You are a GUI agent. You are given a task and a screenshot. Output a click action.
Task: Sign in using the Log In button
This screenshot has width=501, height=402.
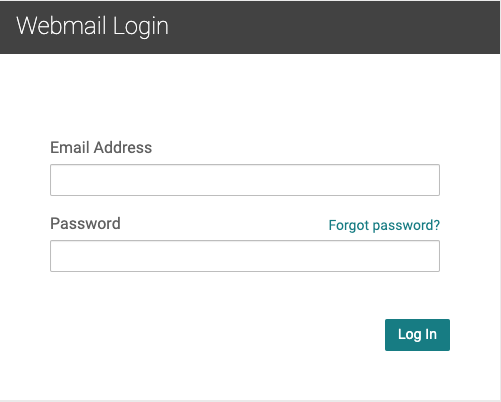pyautogui.click(x=417, y=335)
